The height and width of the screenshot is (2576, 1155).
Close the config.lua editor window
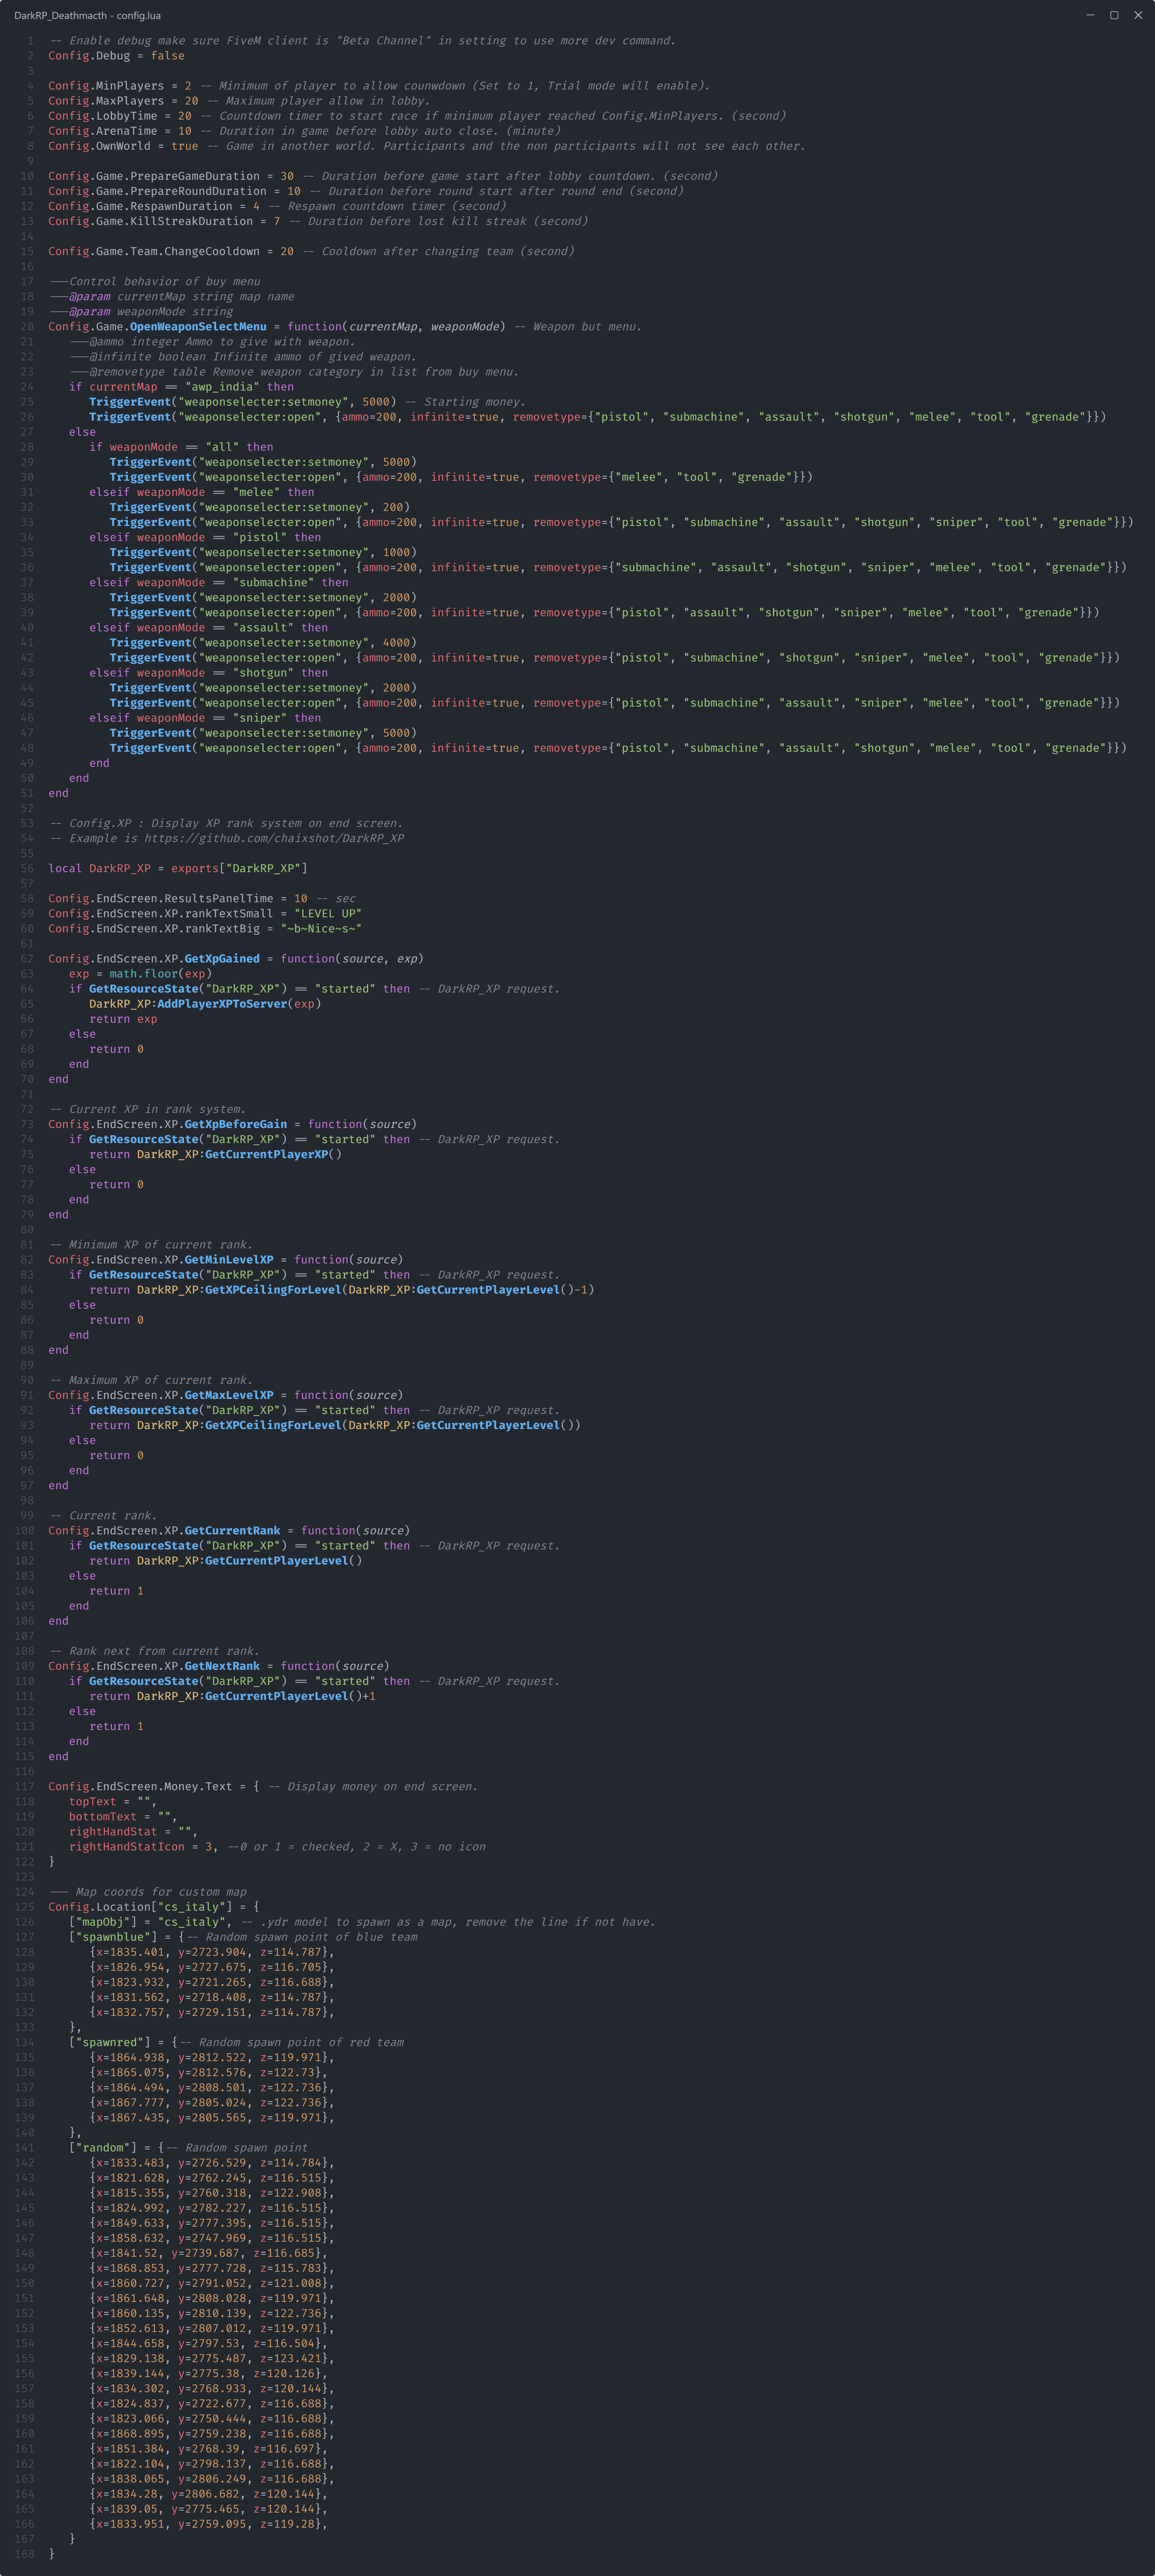pos(1137,15)
